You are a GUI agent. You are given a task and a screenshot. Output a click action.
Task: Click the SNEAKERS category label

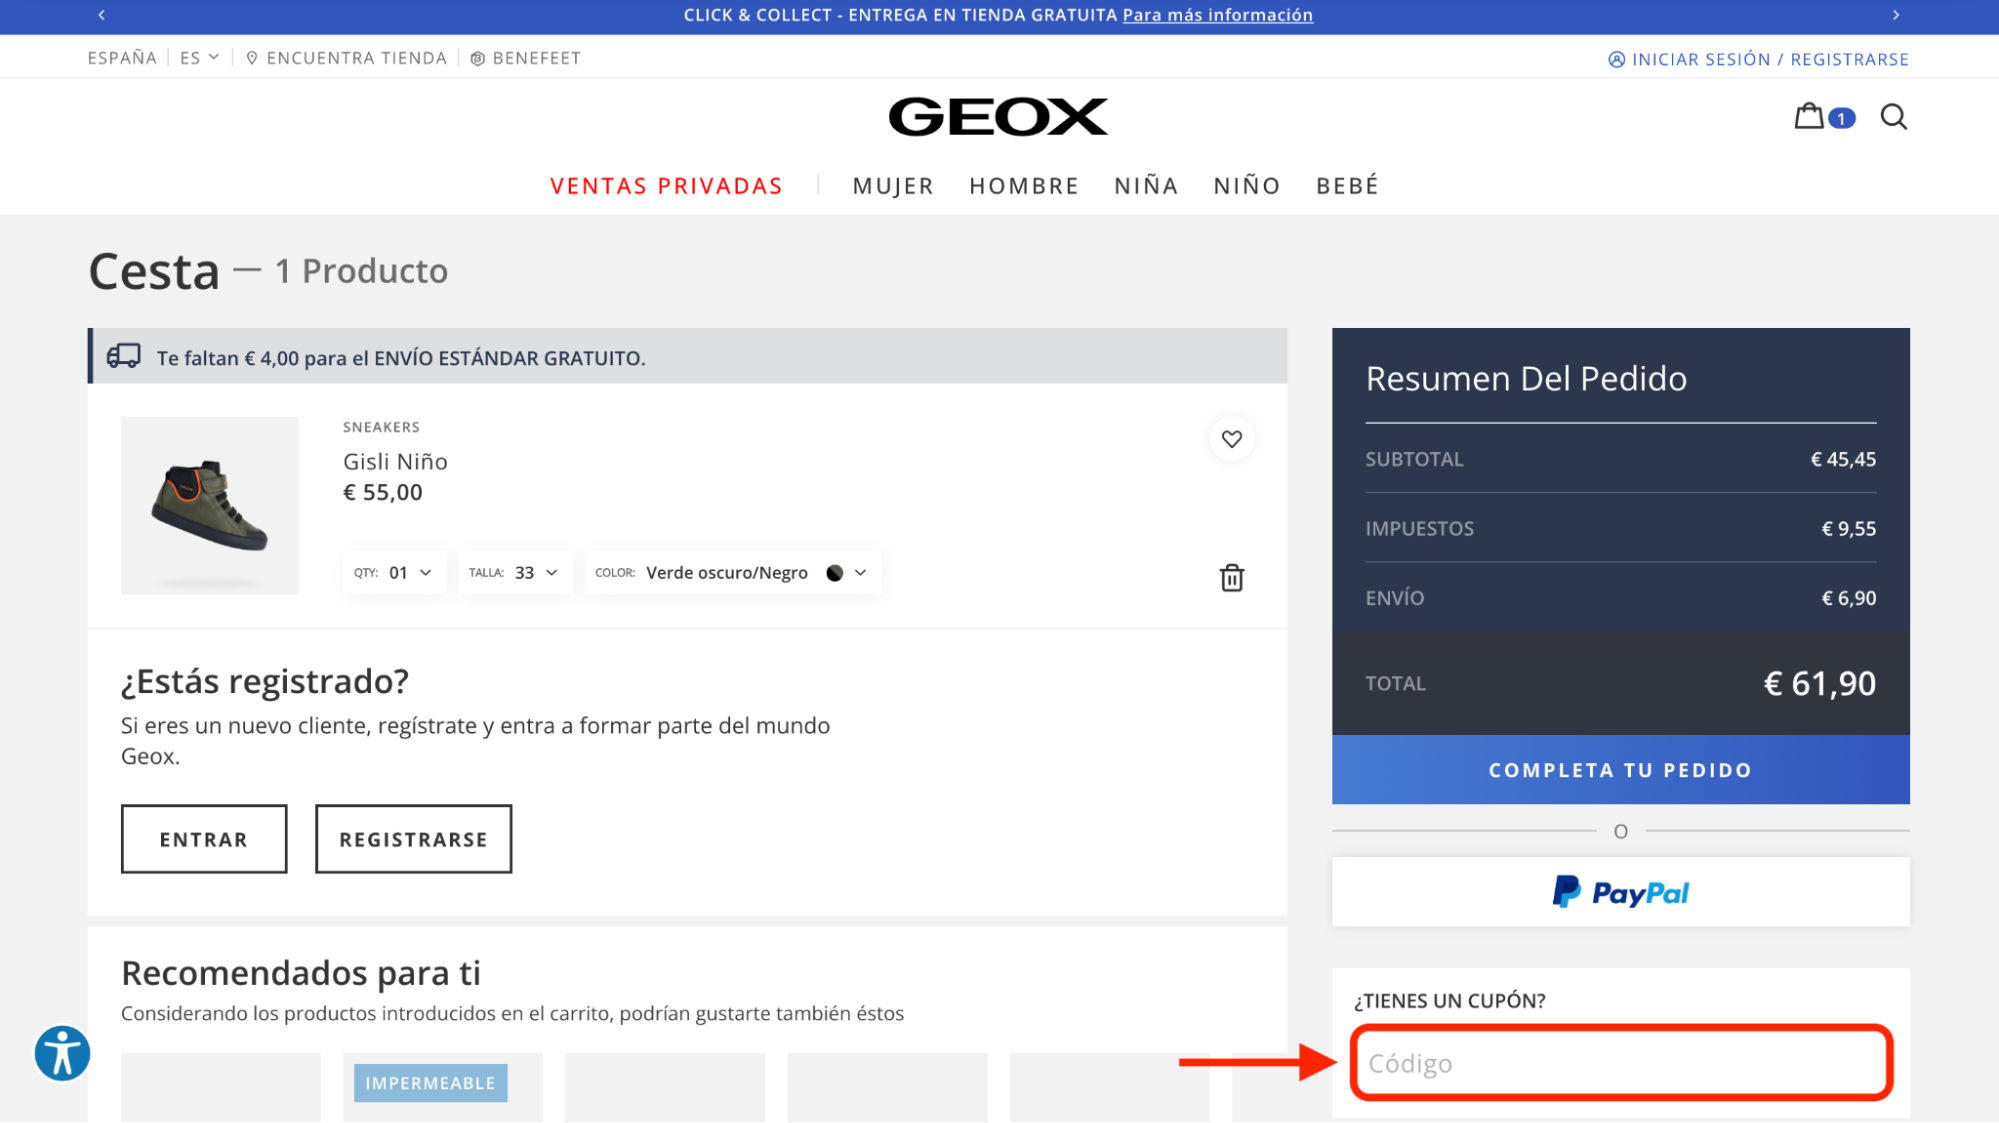[381, 427]
